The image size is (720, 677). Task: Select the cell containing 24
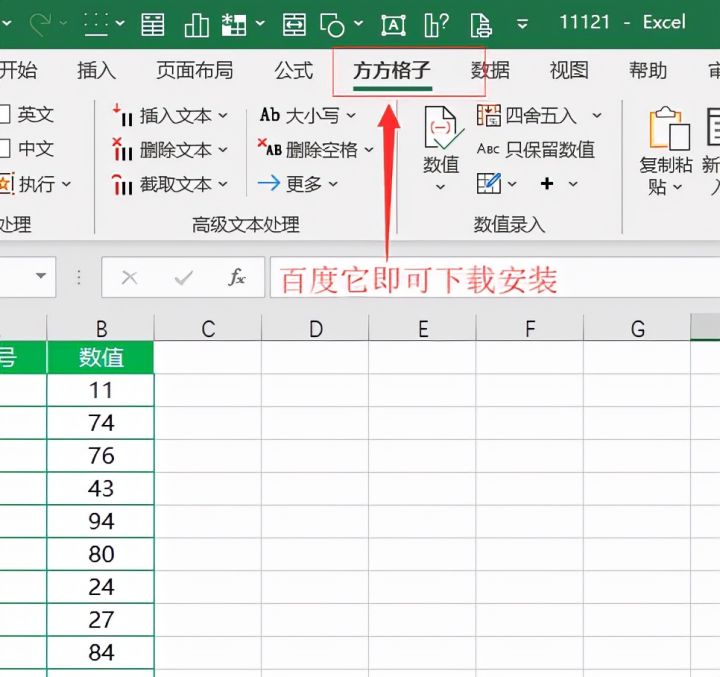click(x=101, y=587)
